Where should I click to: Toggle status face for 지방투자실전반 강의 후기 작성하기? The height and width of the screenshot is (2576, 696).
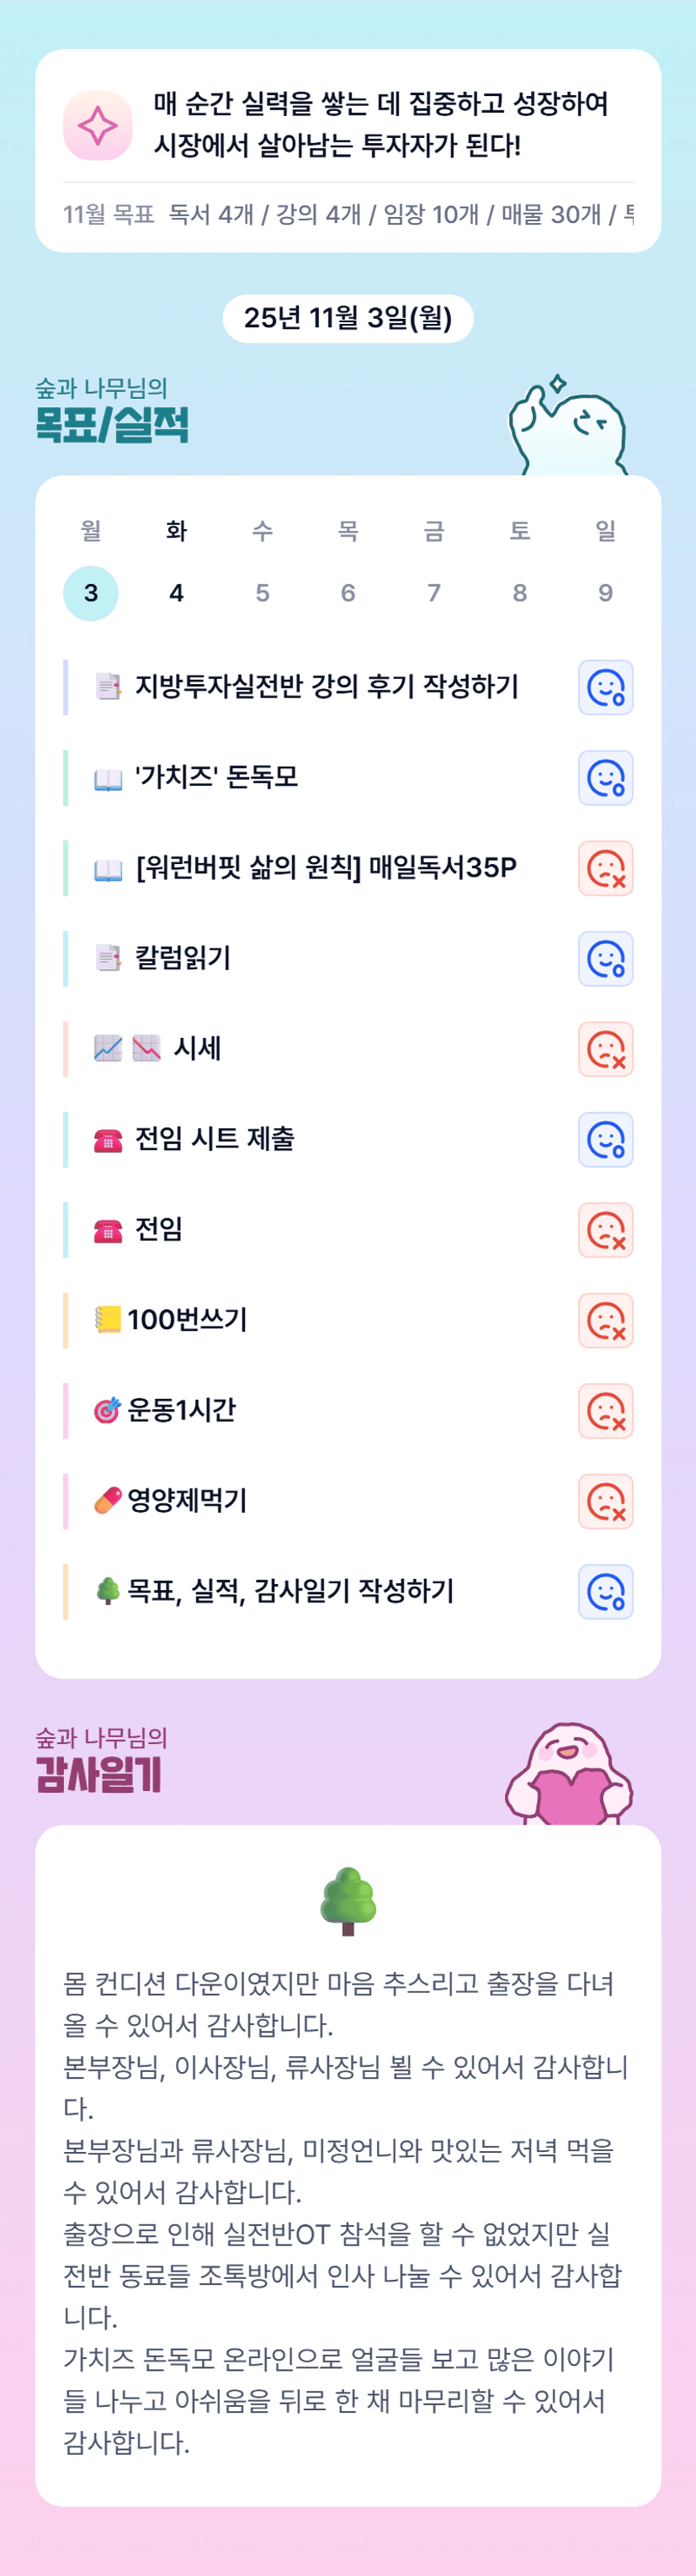(x=605, y=688)
